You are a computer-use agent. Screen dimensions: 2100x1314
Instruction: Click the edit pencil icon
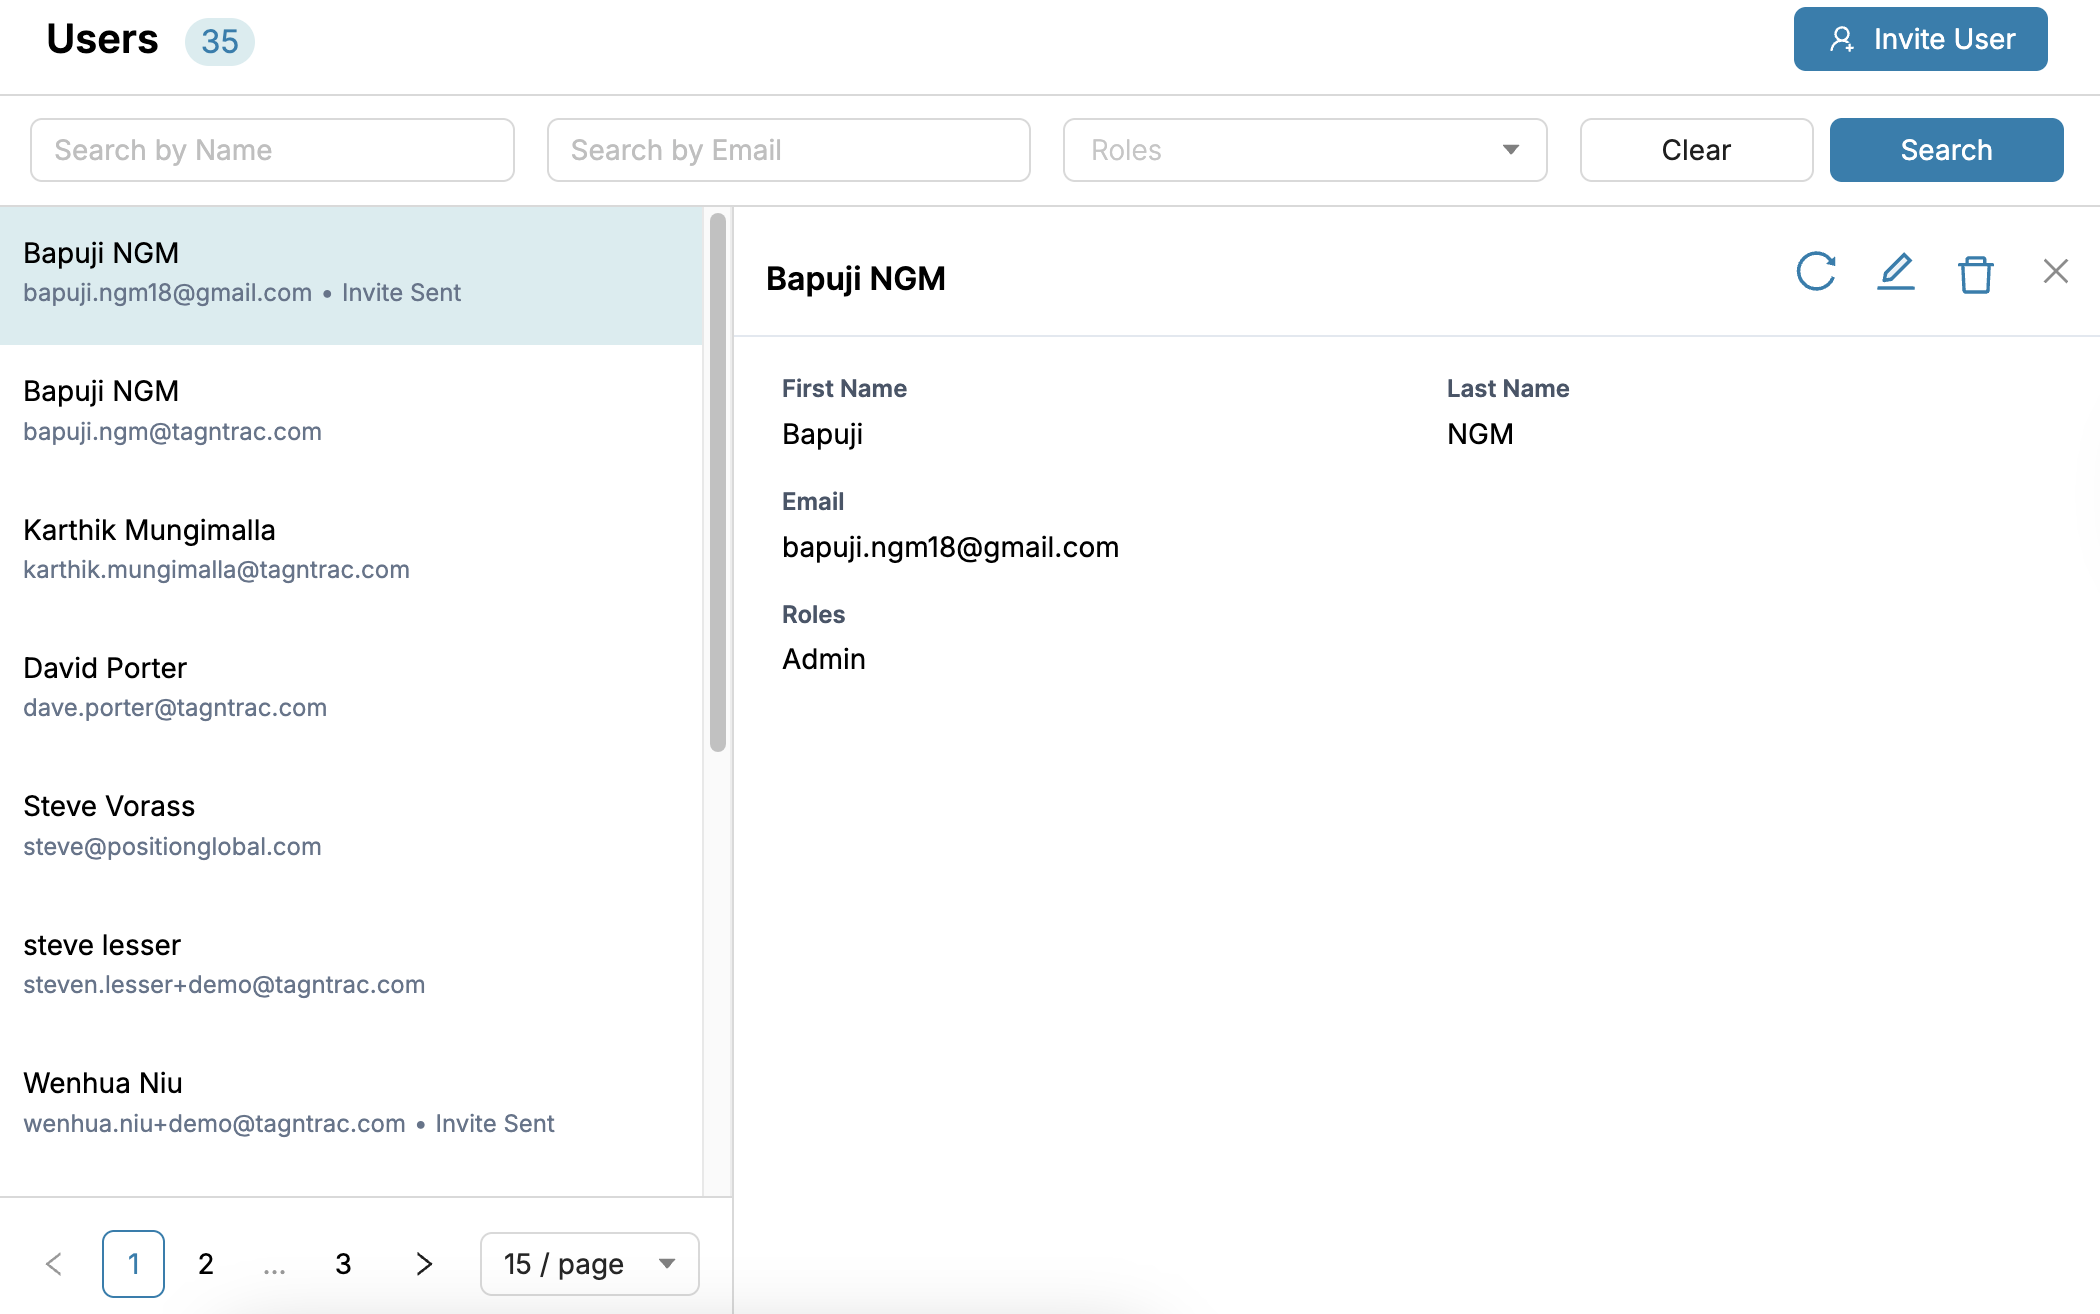coord(1895,272)
